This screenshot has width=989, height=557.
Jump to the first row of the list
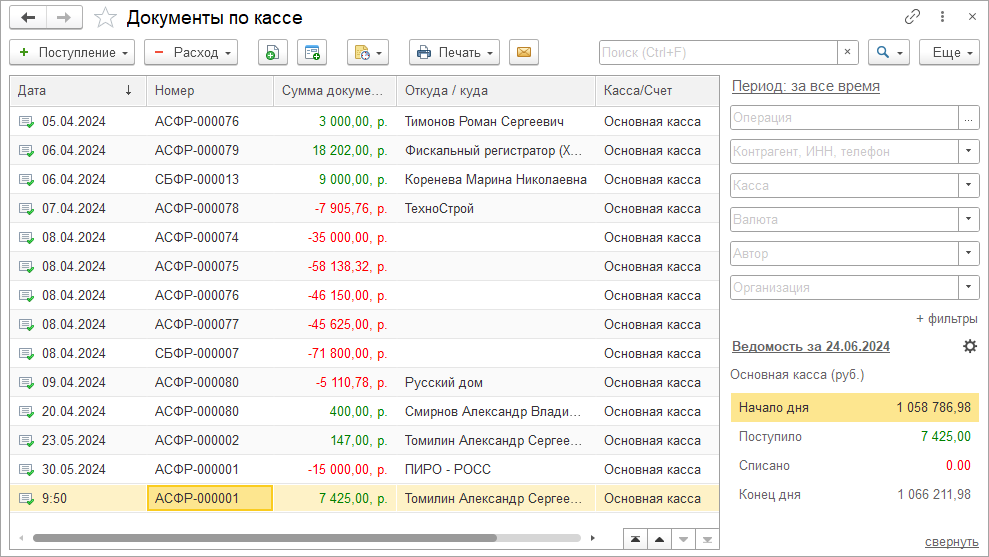634,538
